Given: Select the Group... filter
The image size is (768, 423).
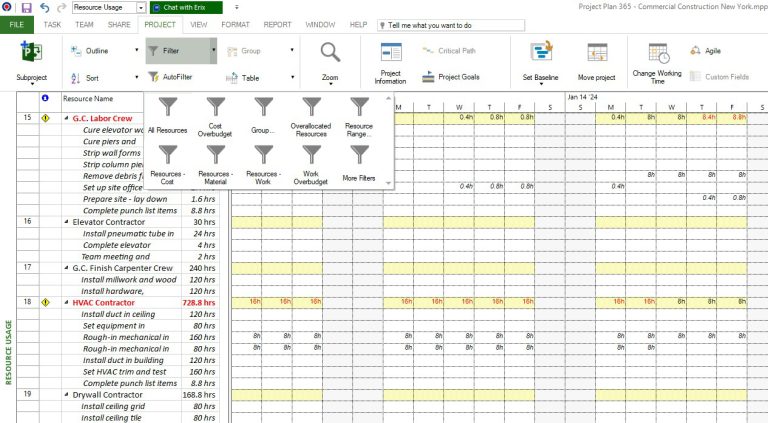Looking at the screenshot, I should click(x=263, y=115).
